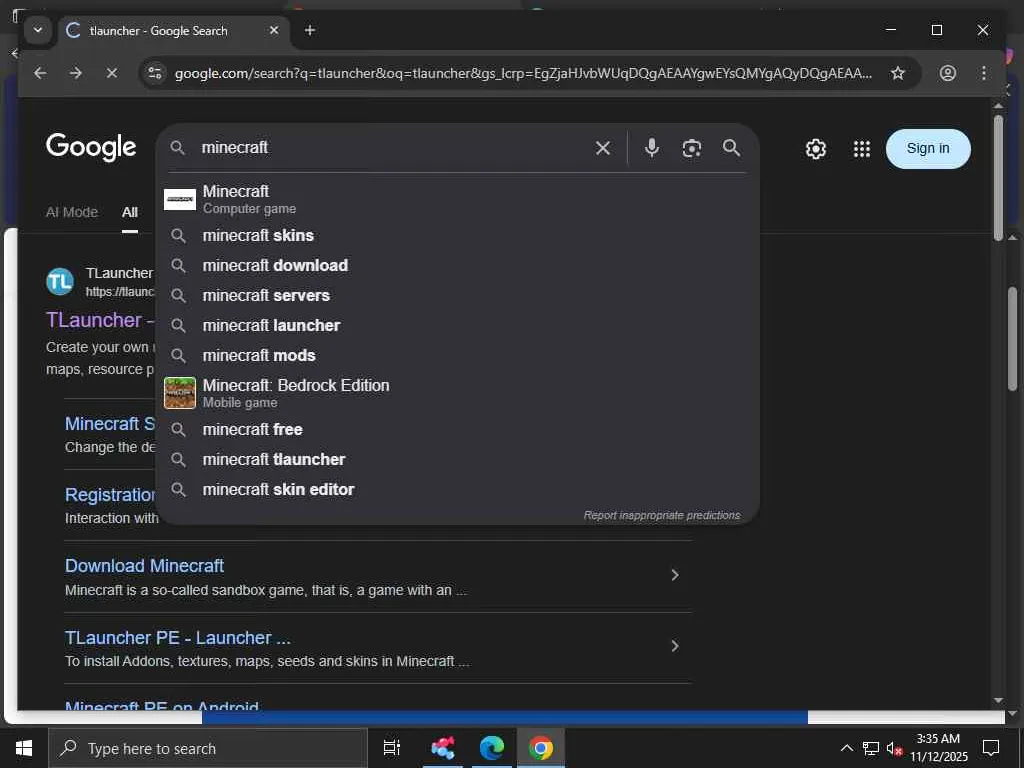
Task: Click inside the minecraft search field
Action: [392, 148]
